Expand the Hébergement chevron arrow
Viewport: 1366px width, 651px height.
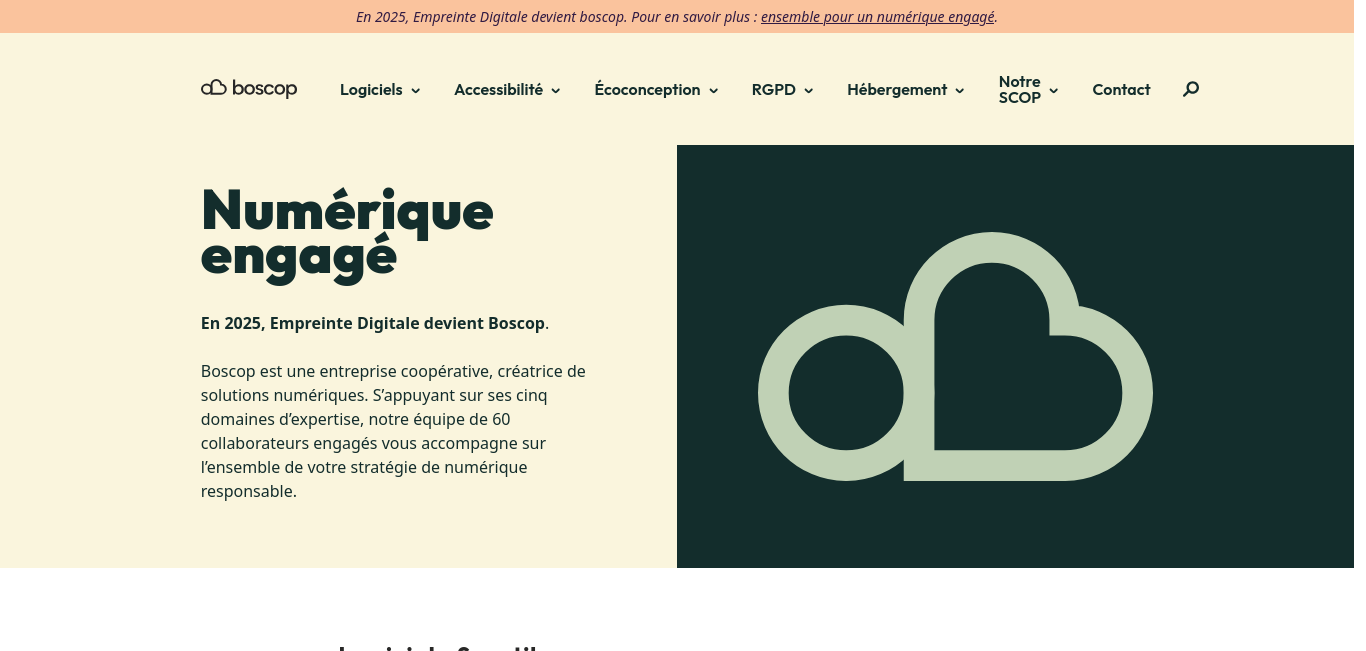(960, 91)
